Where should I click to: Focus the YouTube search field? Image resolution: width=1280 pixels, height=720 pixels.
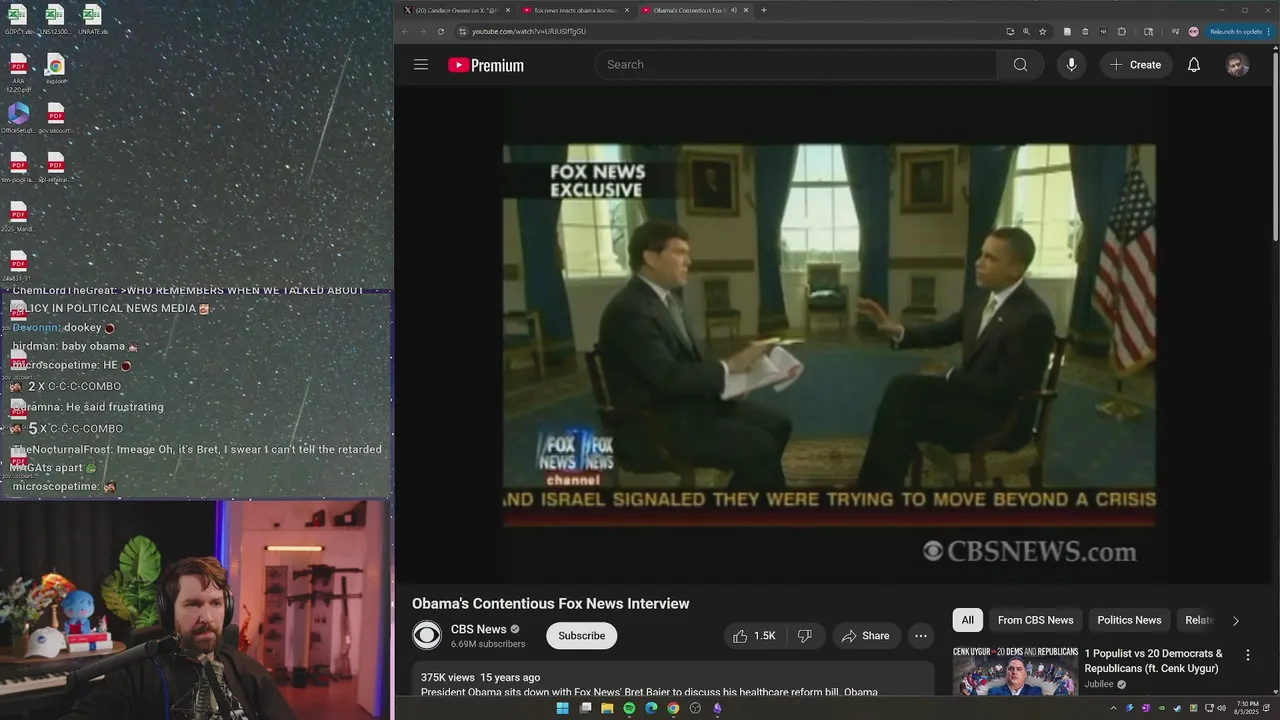(796, 65)
